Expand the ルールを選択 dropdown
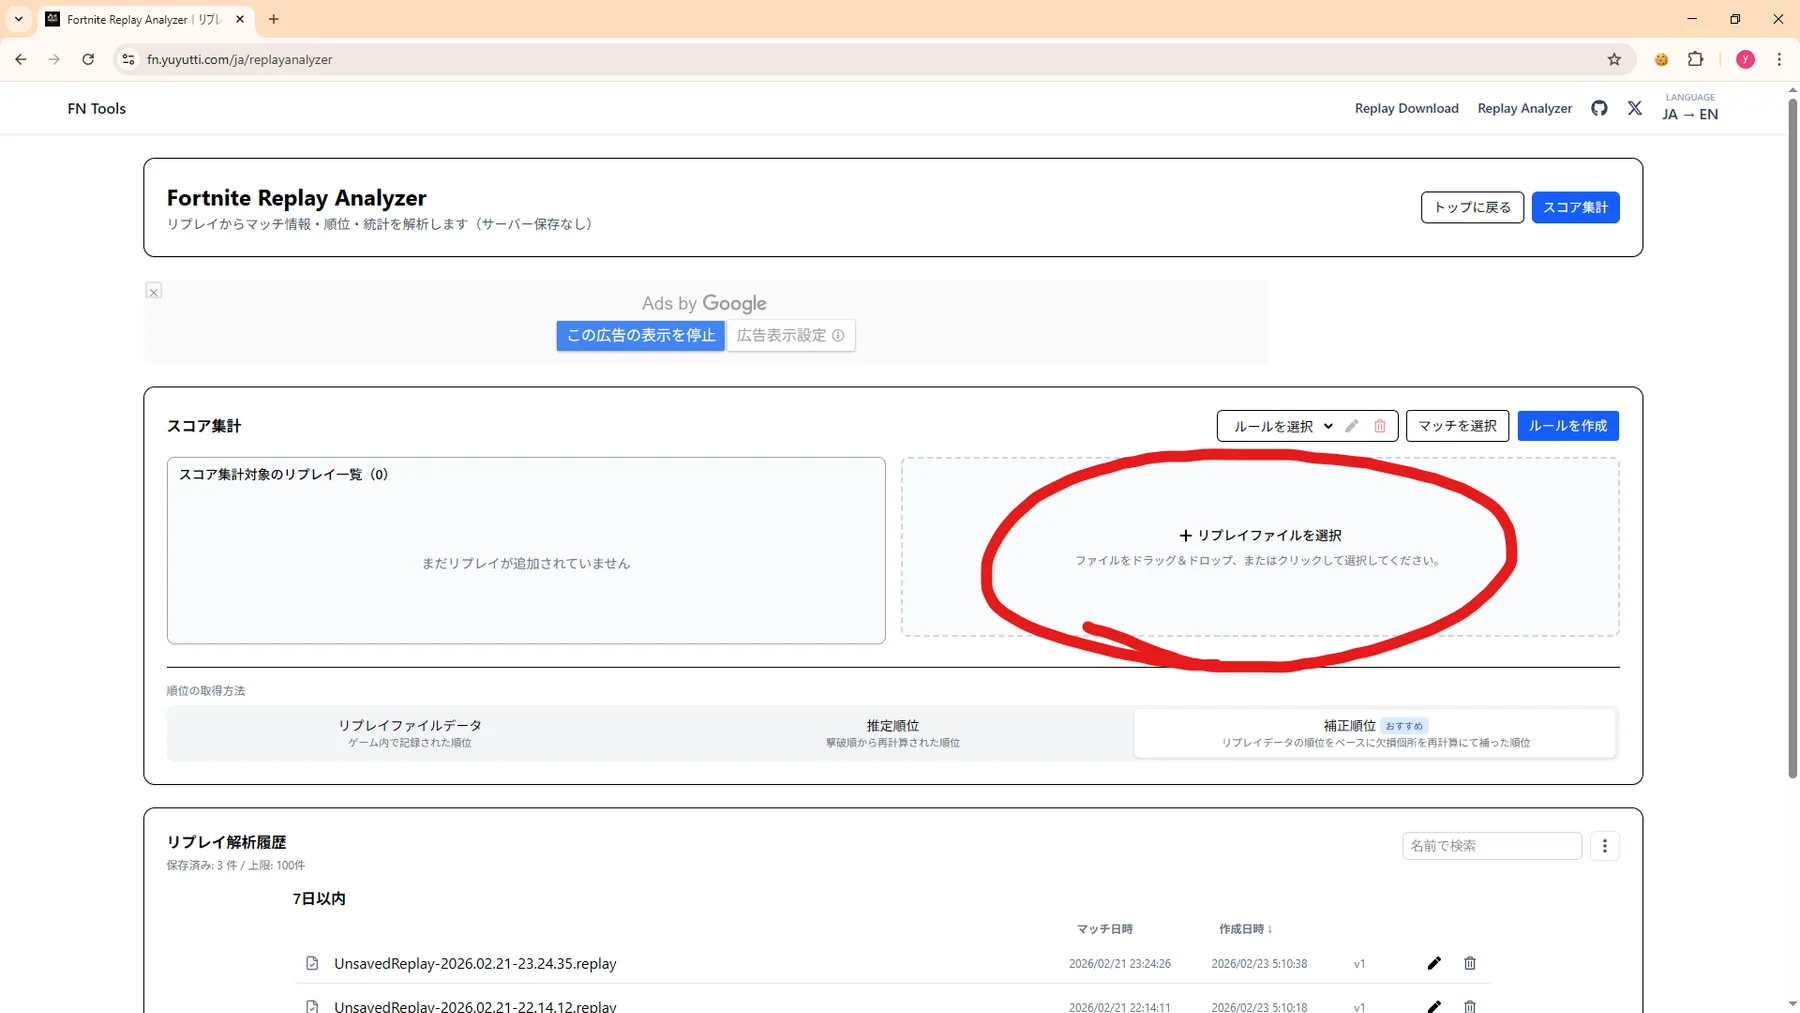The width and height of the screenshot is (1800, 1013). (1282, 426)
